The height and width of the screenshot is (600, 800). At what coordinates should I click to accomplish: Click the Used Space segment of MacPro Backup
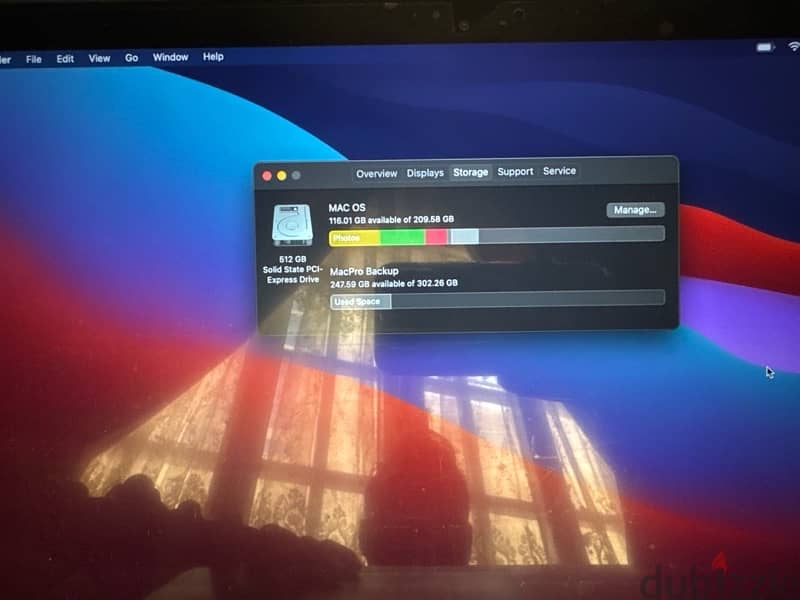(361, 302)
